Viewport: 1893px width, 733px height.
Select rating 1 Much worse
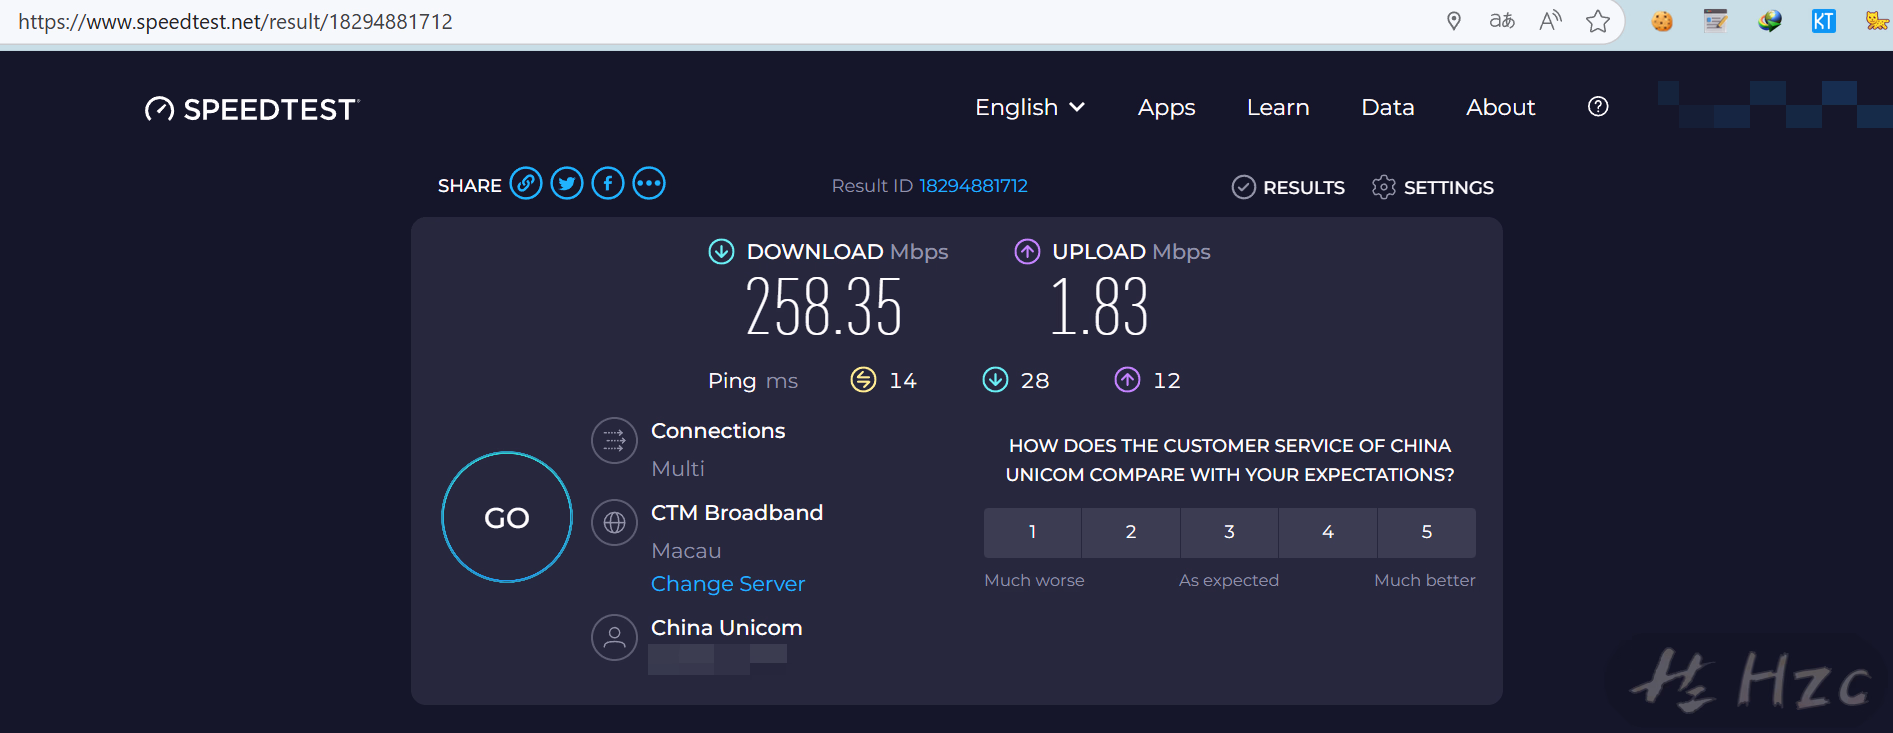tap(1033, 533)
